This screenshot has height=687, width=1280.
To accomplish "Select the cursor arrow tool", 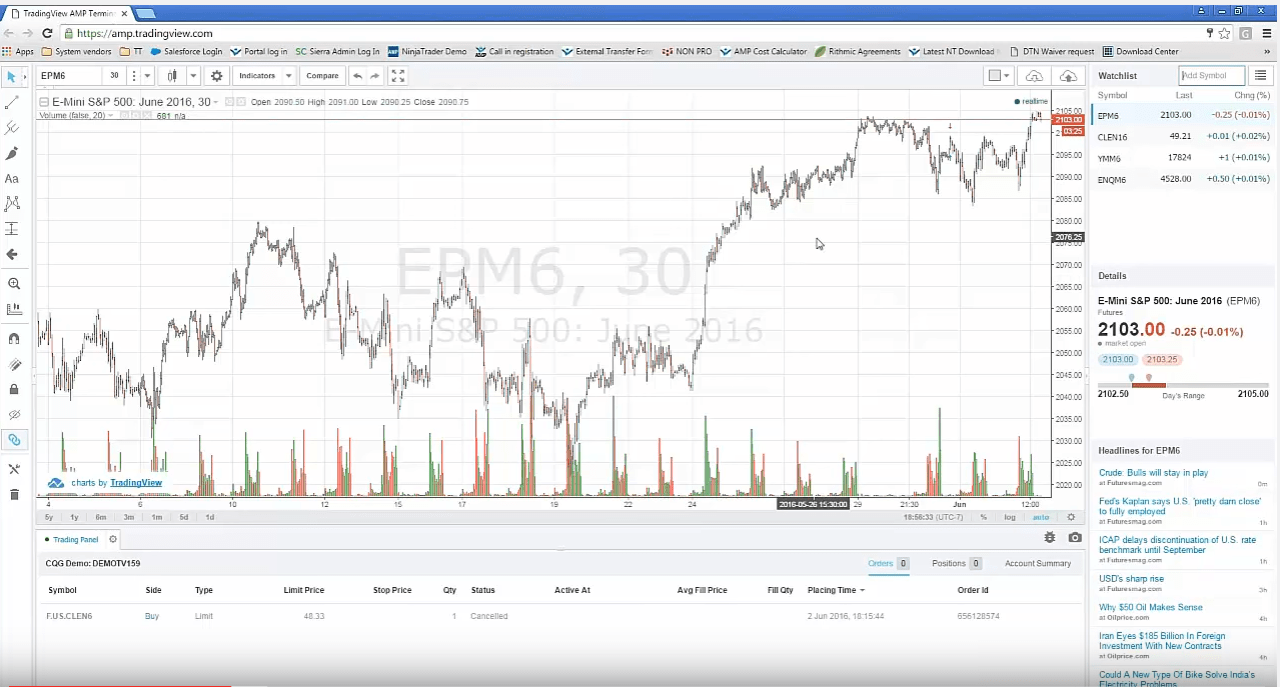I will [12, 76].
